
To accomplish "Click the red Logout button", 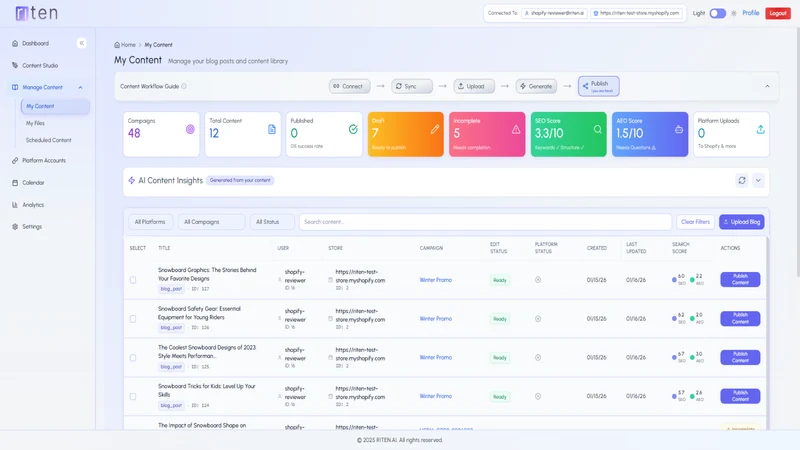I will [778, 13].
